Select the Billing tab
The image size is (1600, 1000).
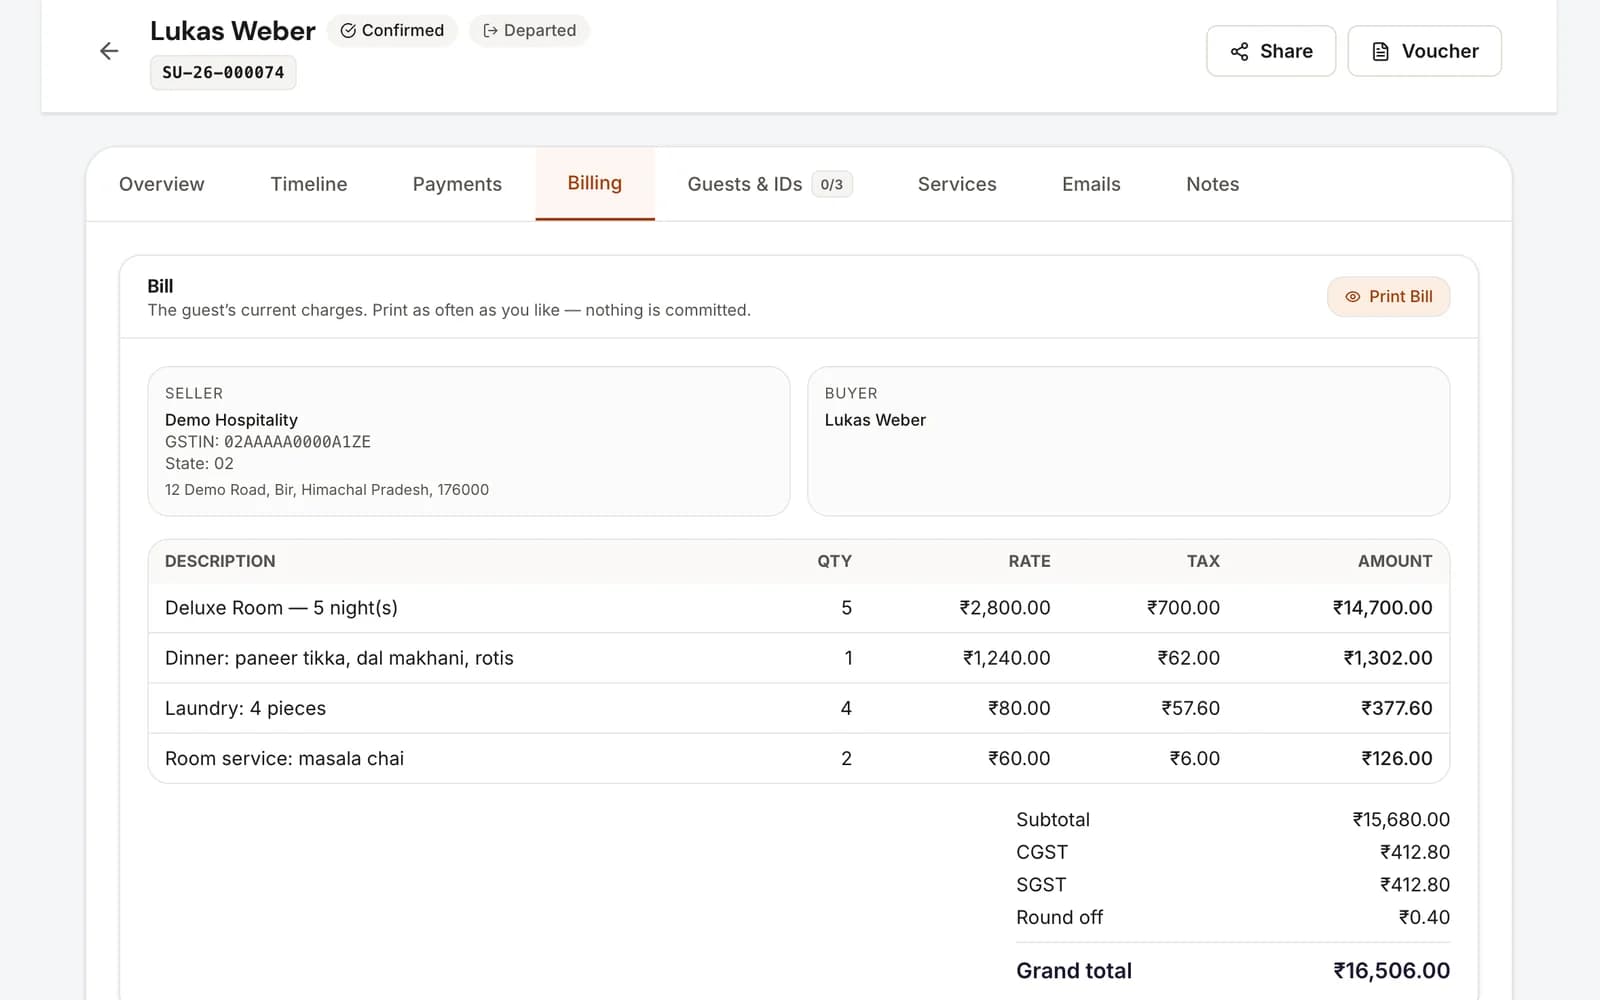595,184
